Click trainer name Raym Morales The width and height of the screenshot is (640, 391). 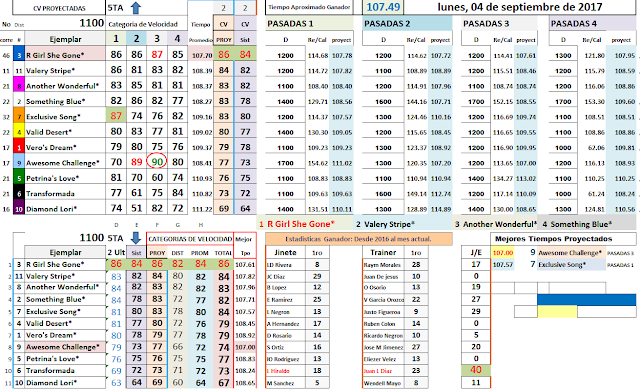coord(382,265)
